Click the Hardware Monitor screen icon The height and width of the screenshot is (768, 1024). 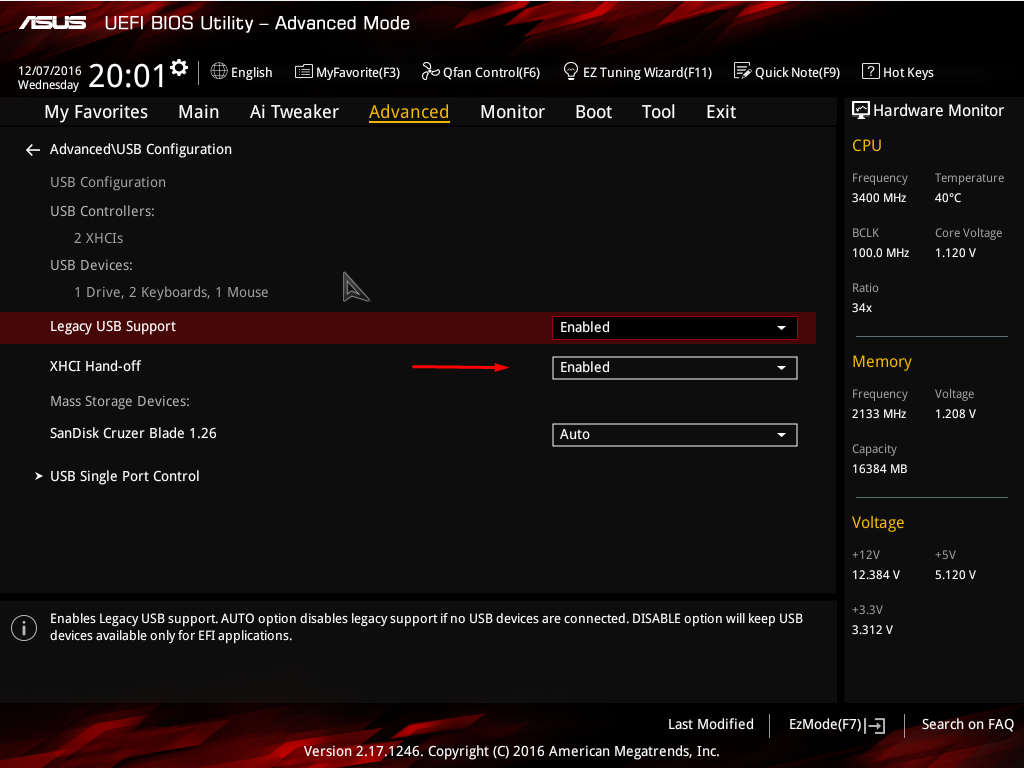861,110
